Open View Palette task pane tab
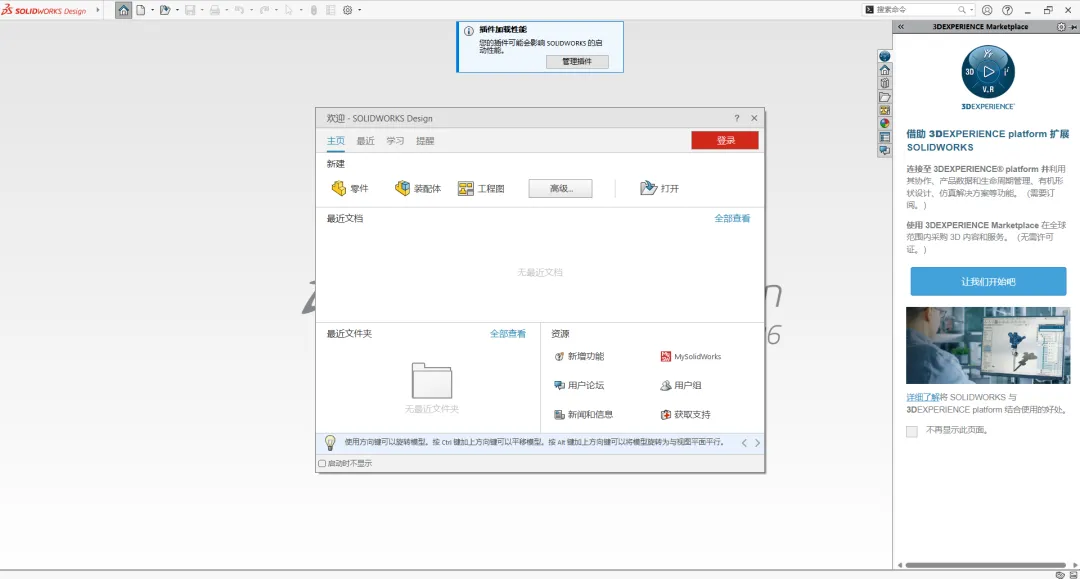This screenshot has height=579, width=1080. 885,110
